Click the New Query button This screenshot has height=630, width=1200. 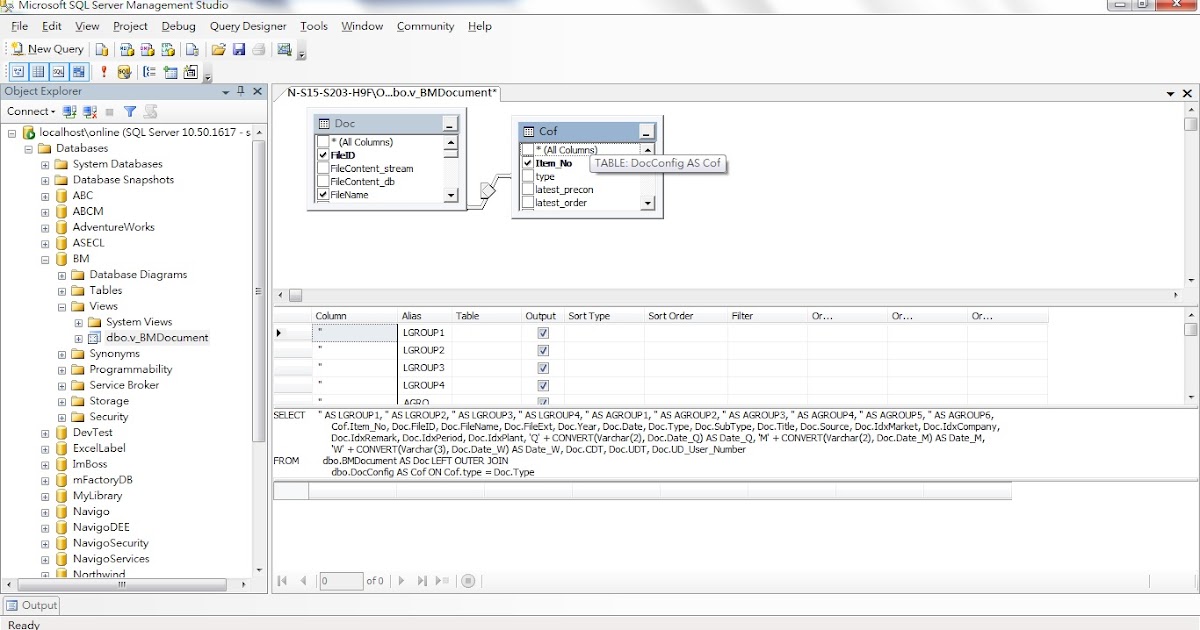[47, 49]
